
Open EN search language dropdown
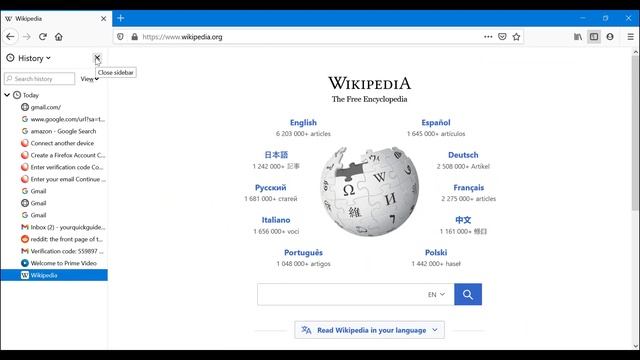pos(436,294)
